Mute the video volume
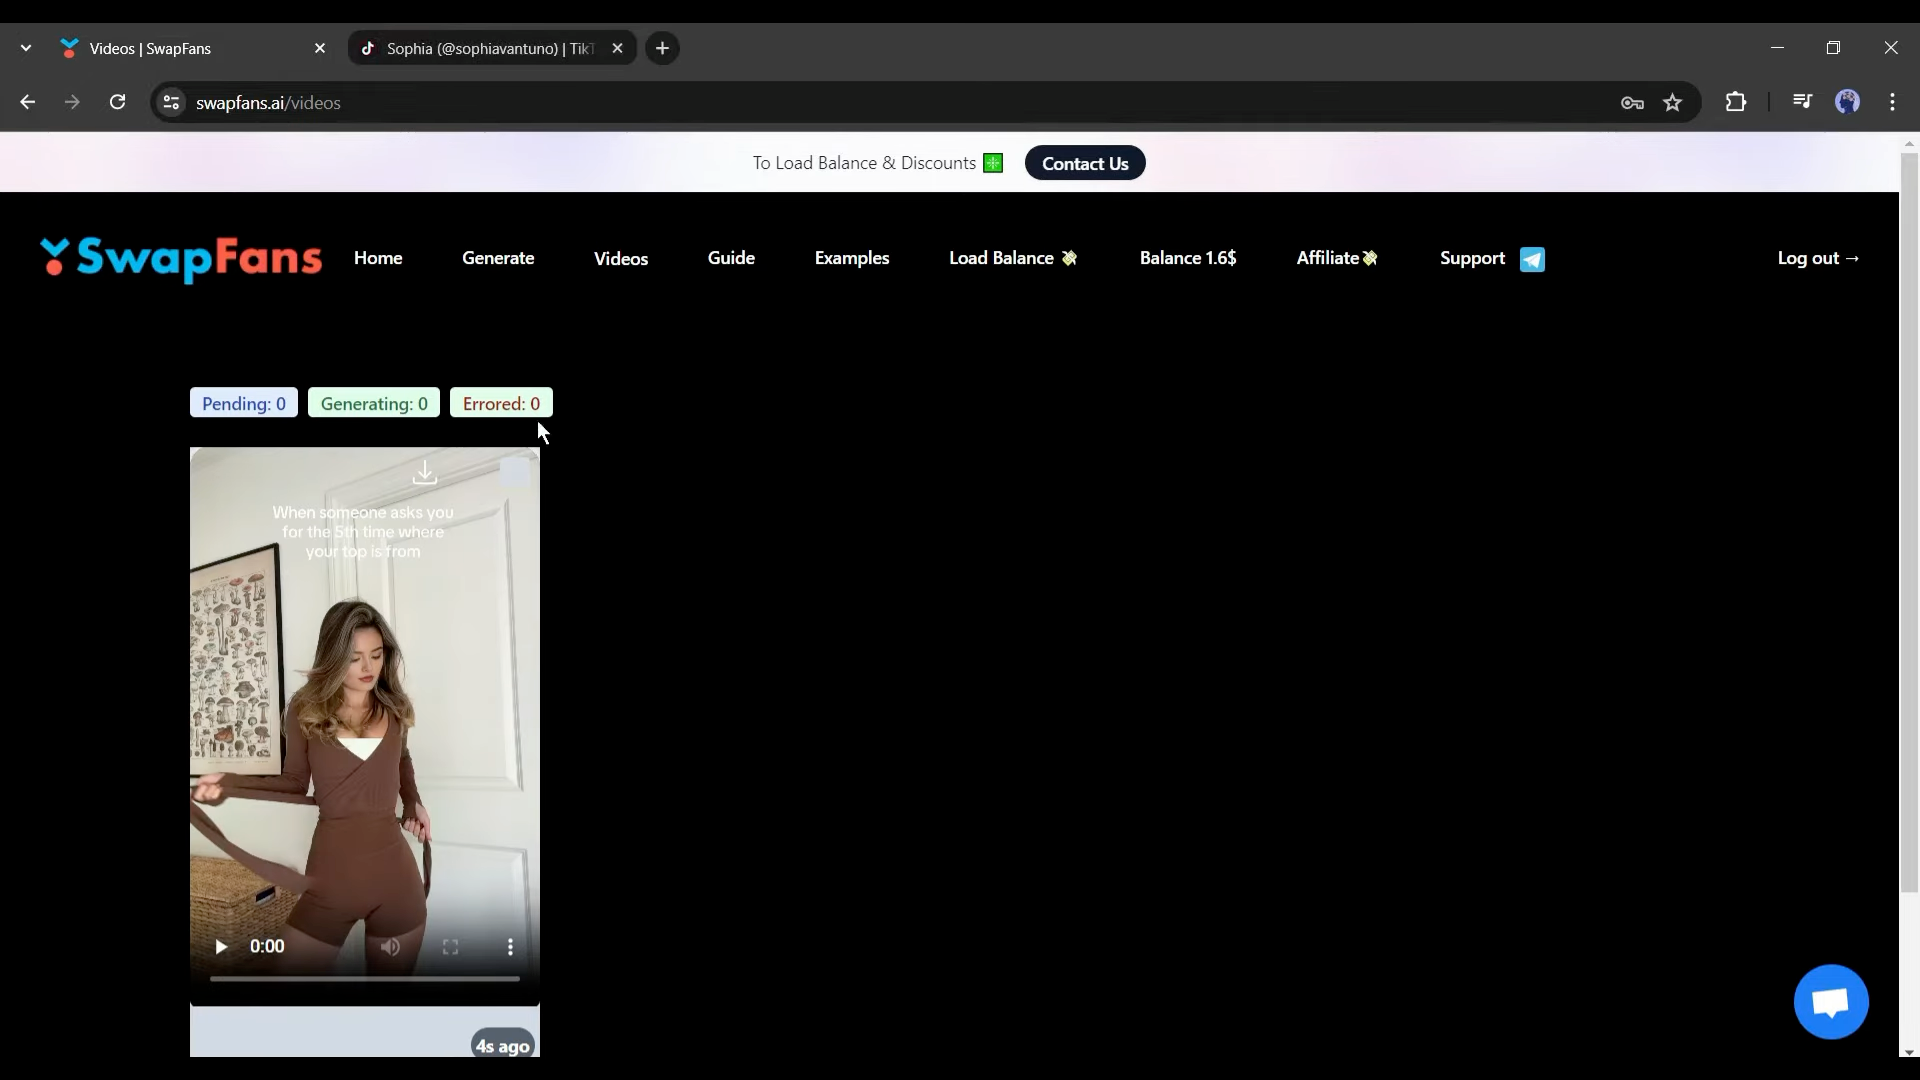Screen dimensions: 1920x1080 pyautogui.click(x=391, y=947)
